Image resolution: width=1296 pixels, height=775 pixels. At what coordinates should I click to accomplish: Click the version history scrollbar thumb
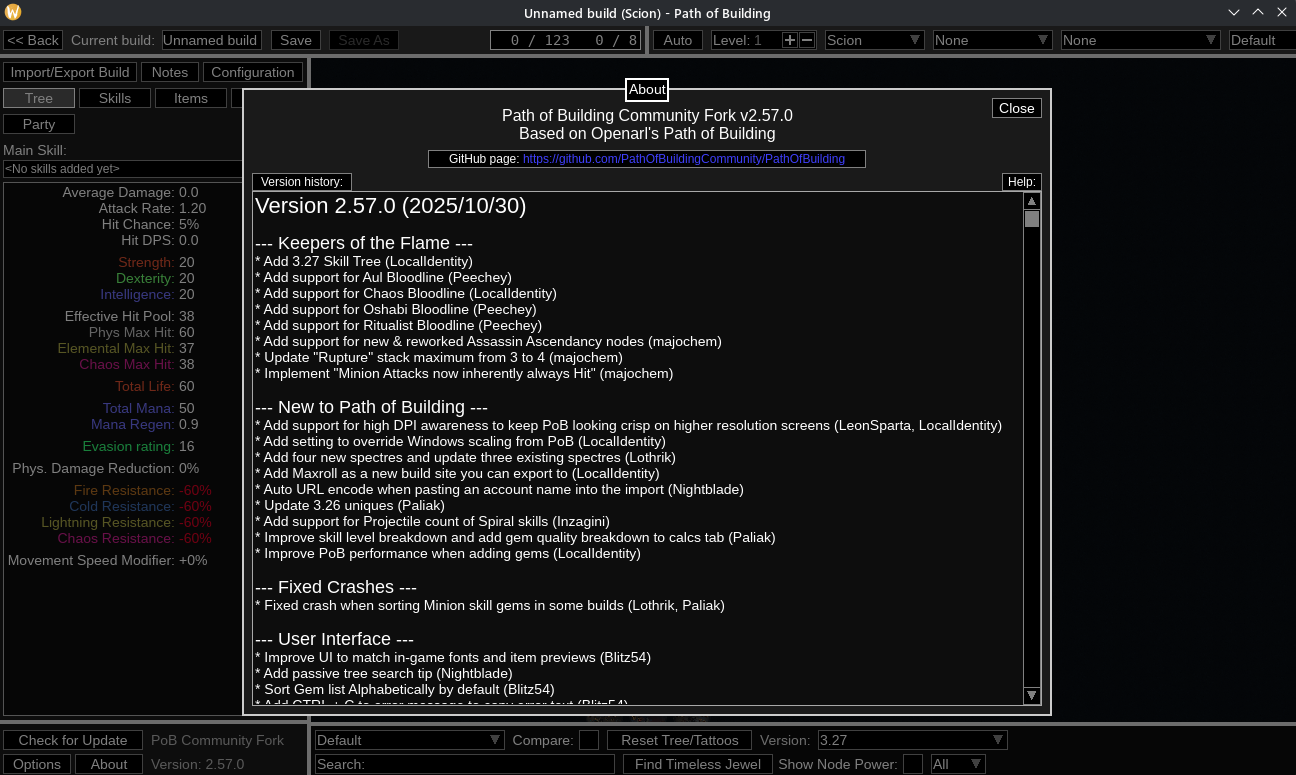pyautogui.click(x=1032, y=219)
